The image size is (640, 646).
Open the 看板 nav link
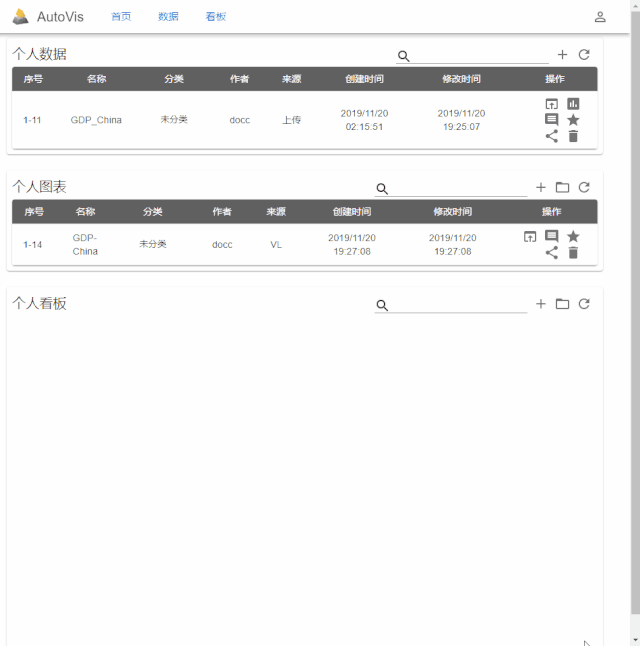point(216,16)
